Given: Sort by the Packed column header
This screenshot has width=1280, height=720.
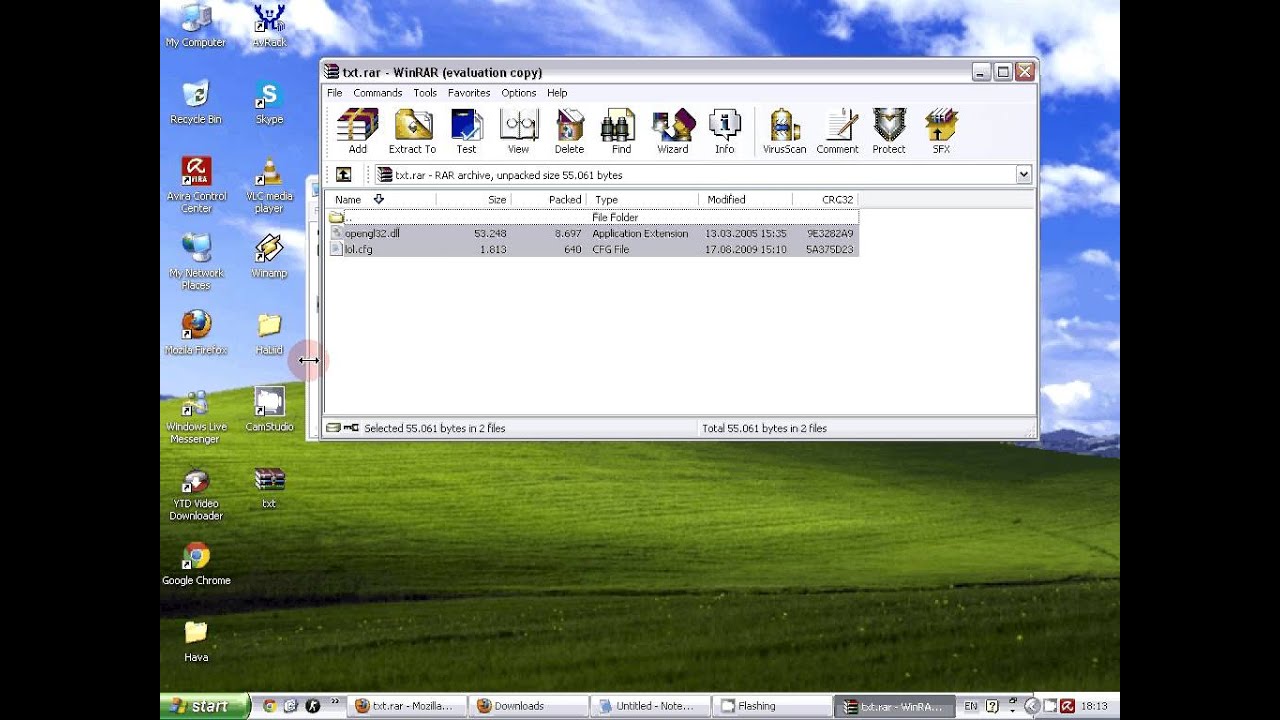Looking at the screenshot, I should (549, 200).
